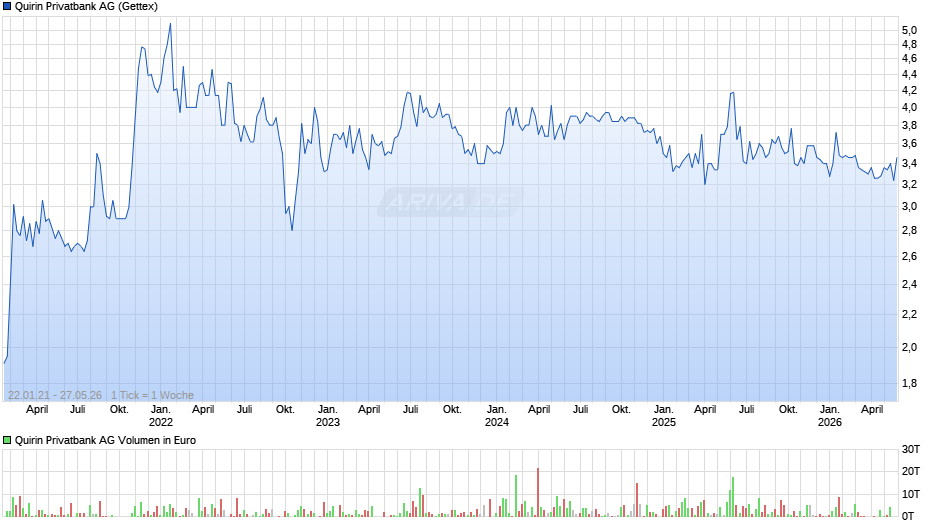The width and height of the screenshot is (940, 526).
Task: Click the '4,8' price axis label
Action: pyautogui.click(x=909, y=44)
